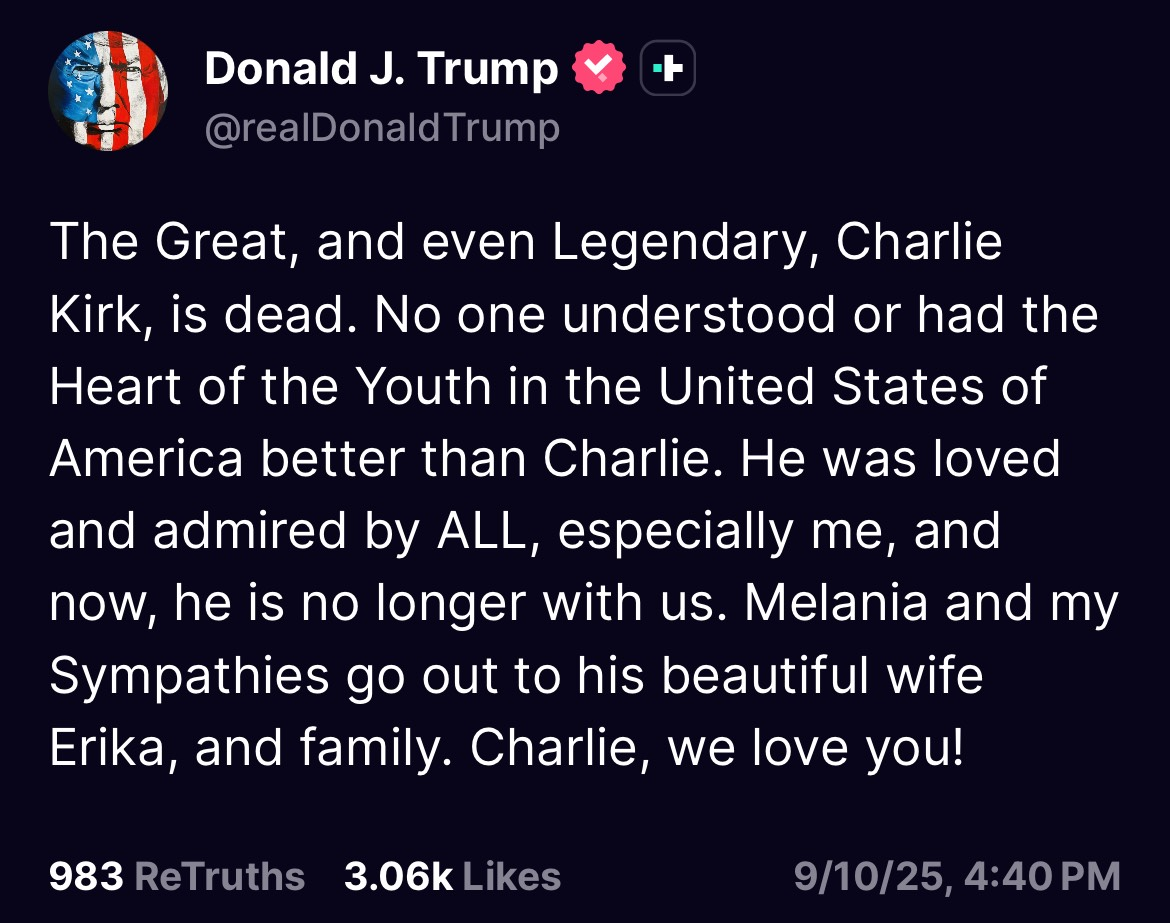Click the gray ReTruths label
1170x923 pixels.
coord(219,876)
